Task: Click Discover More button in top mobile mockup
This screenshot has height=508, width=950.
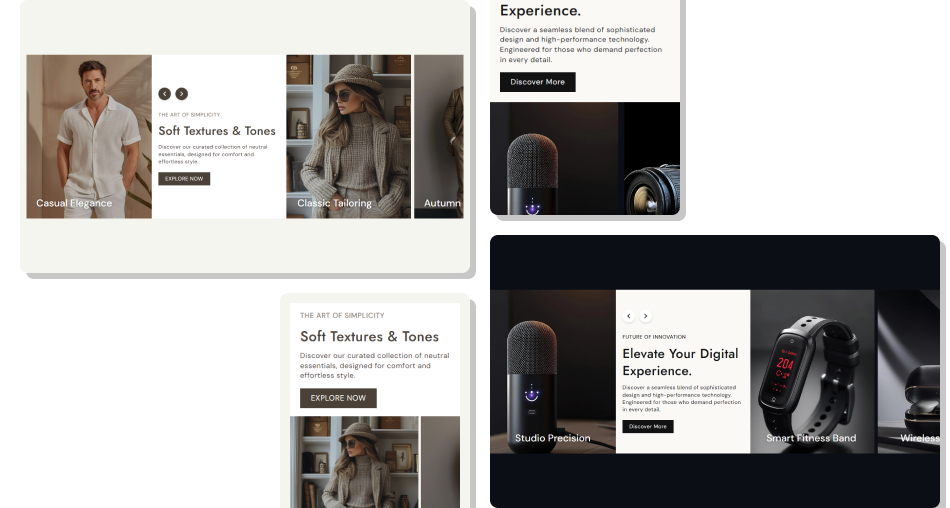Action: click(537, 82)
